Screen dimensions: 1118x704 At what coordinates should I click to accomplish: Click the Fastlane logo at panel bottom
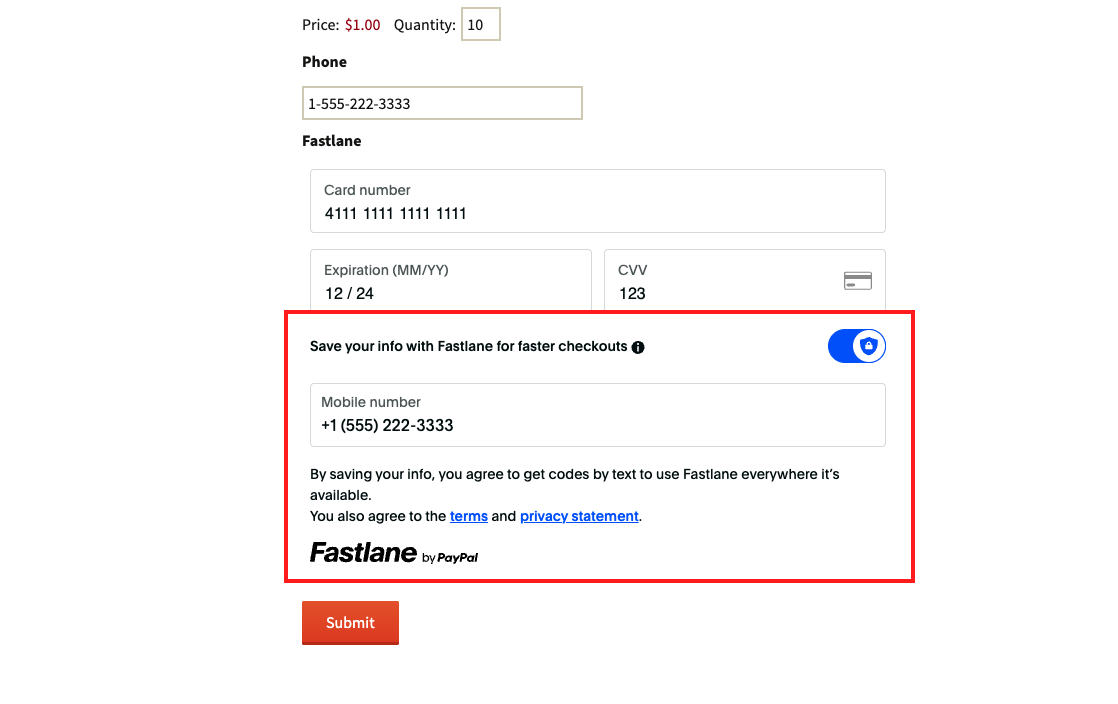pyautogui.click(x=364, y=552)
